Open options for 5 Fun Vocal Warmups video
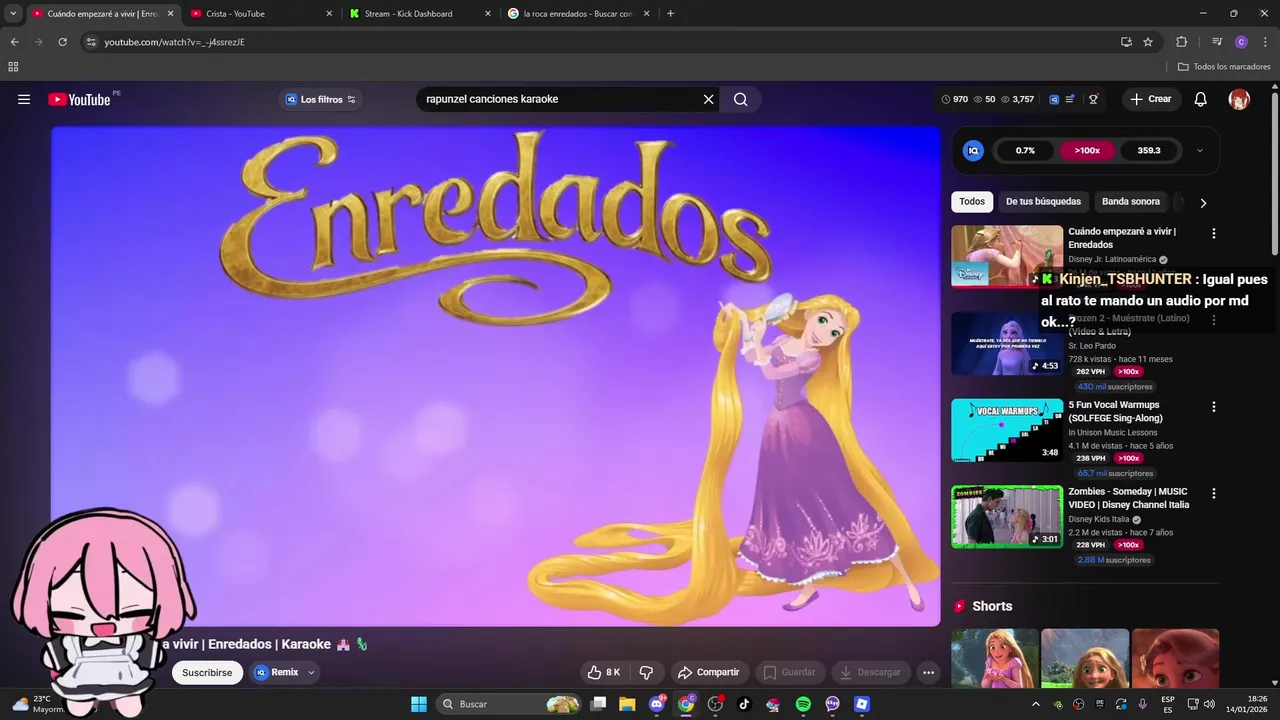This screenshot has width=1280, height=720. click(1214, 407)
